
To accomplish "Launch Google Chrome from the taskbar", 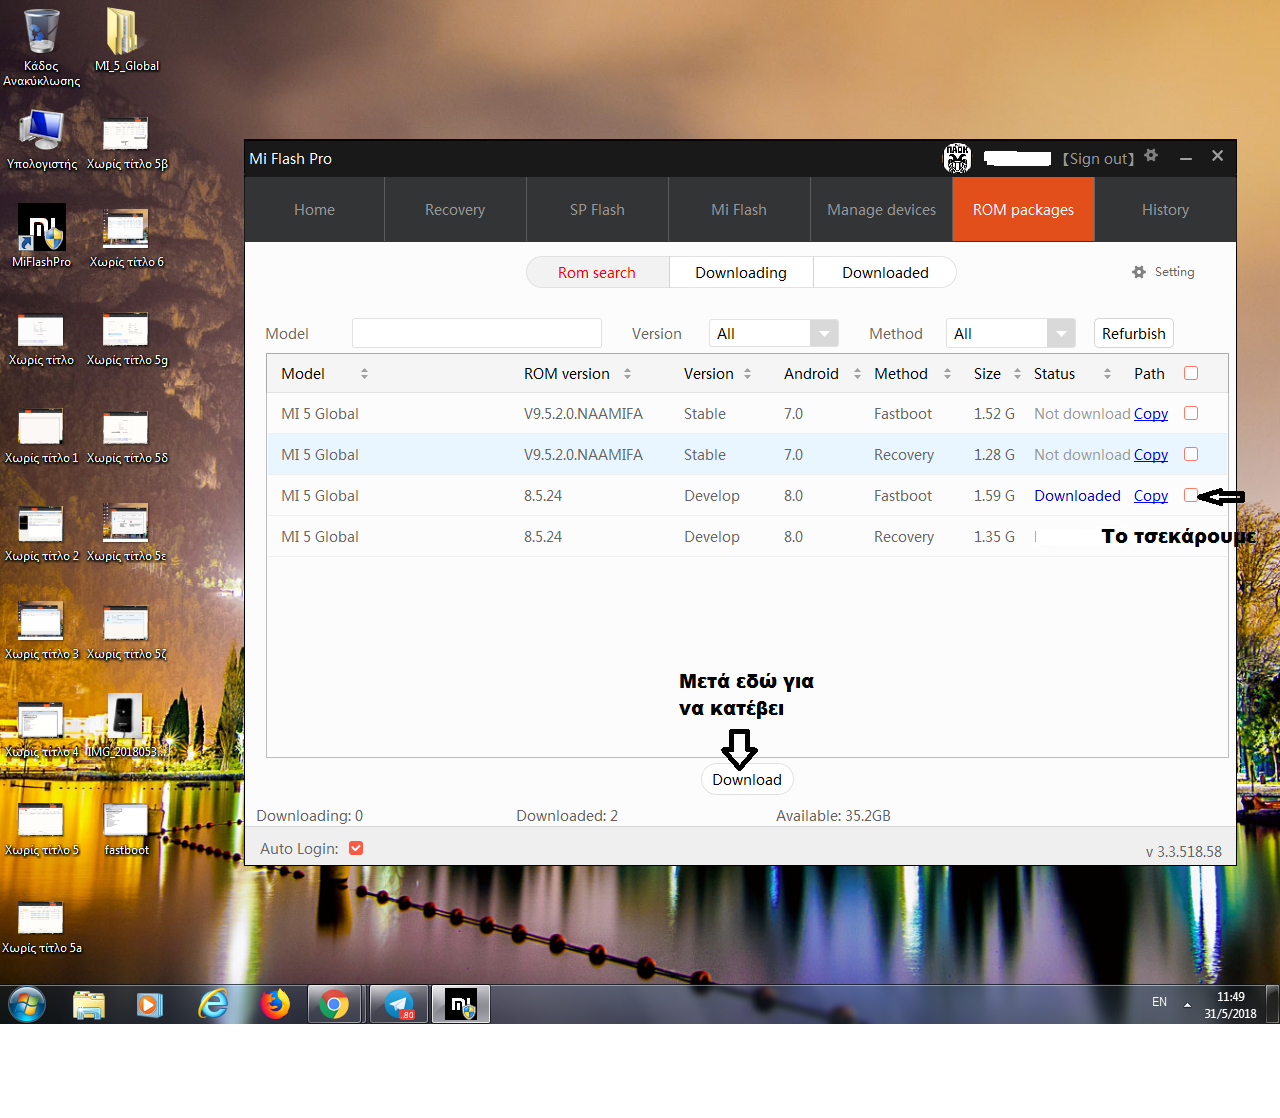I will pyautogui.click(x=335, y=1004).
